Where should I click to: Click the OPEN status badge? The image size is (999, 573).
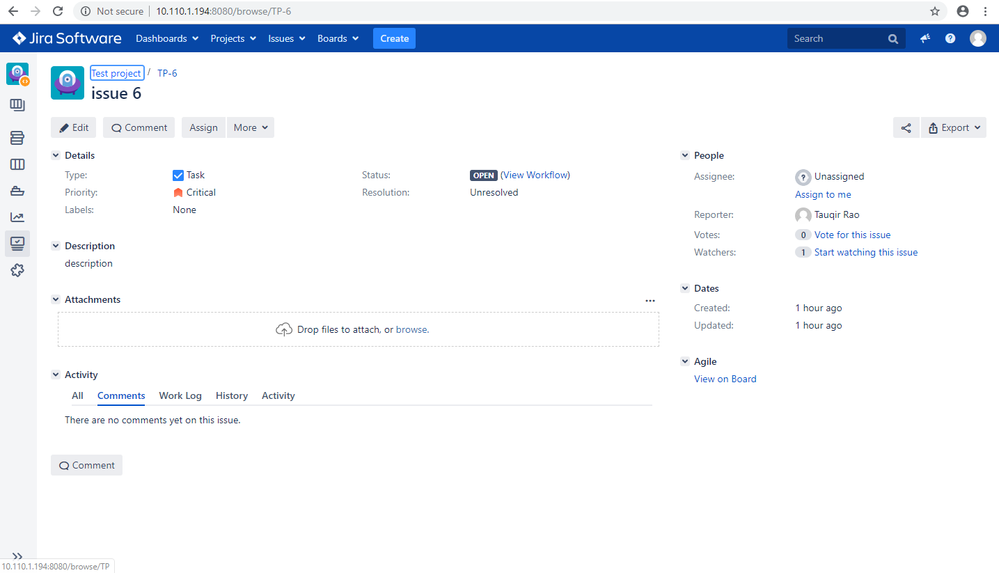[x=484, y=175]
